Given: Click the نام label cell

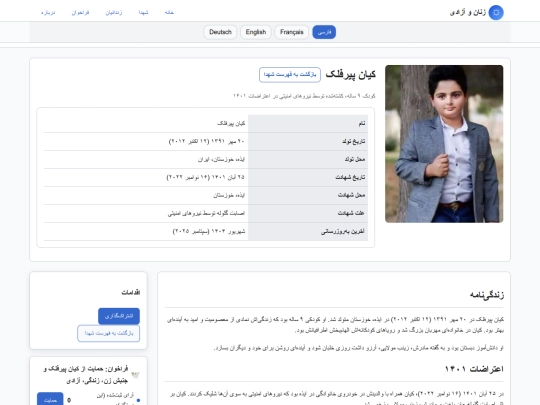Looking at the screenshot, I should pos(308,123).
